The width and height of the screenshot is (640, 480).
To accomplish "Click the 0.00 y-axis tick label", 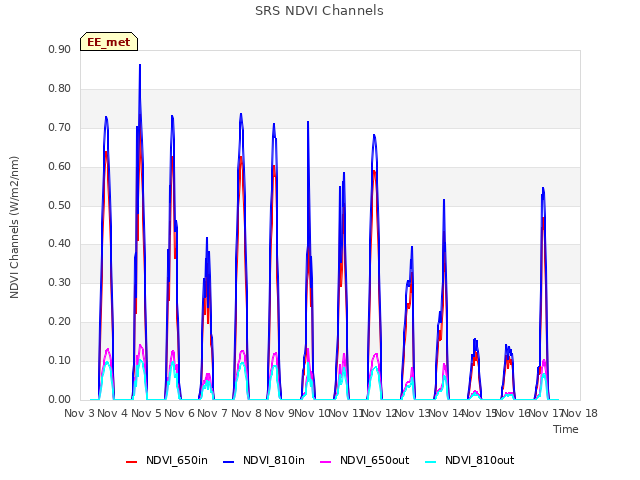I will coord(60,400).
